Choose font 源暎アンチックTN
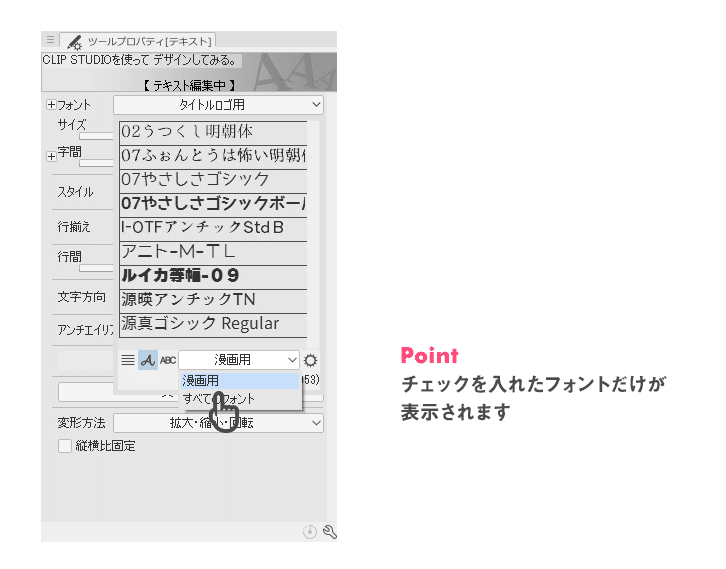Viewport: 726px width, 569px height. click(x=213, y=301)
